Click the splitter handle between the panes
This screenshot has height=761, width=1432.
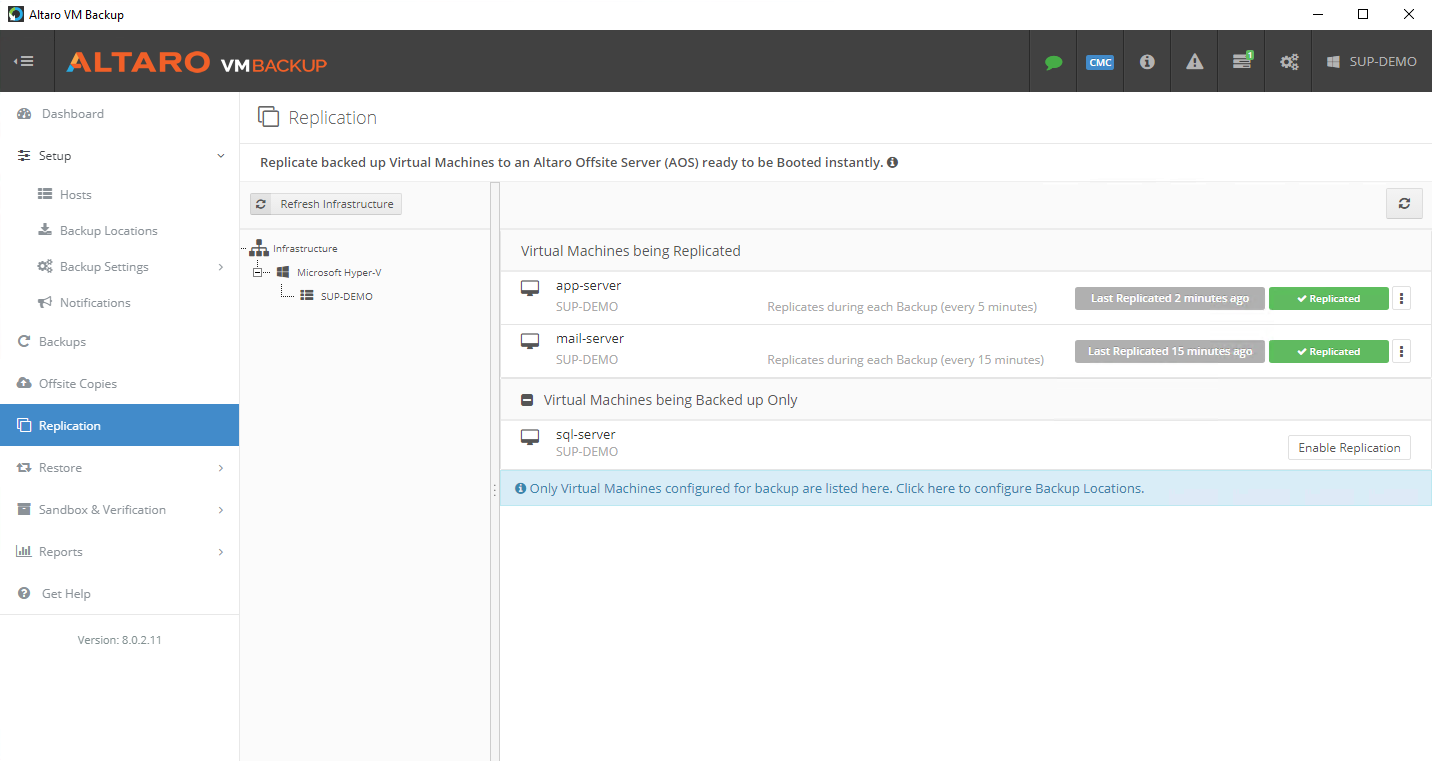(x=495, y=490)
